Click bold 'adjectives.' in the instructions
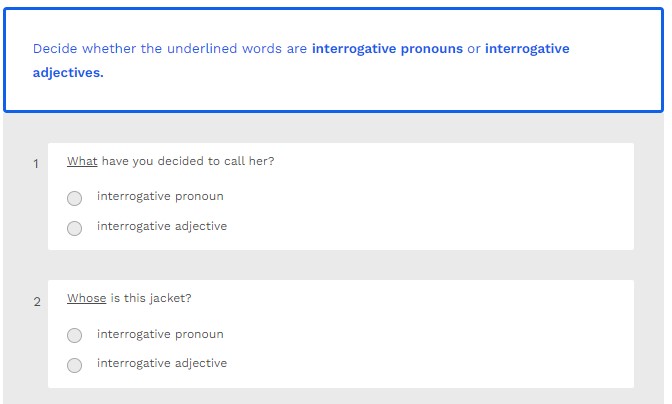This screenshot has height=404, width=672. 68,73
